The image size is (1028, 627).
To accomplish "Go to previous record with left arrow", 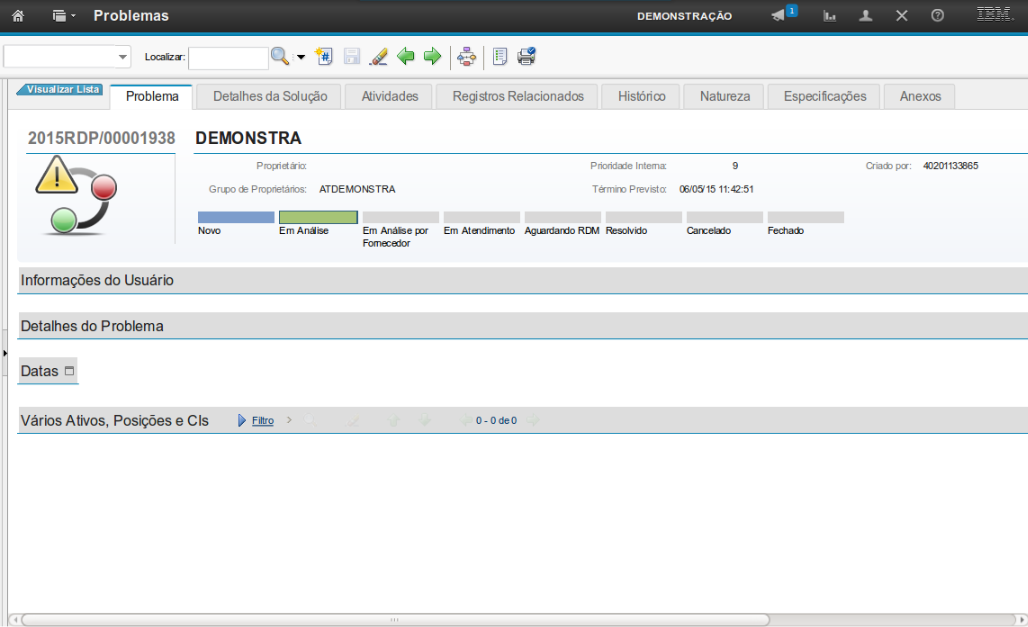I will point(405,56).
